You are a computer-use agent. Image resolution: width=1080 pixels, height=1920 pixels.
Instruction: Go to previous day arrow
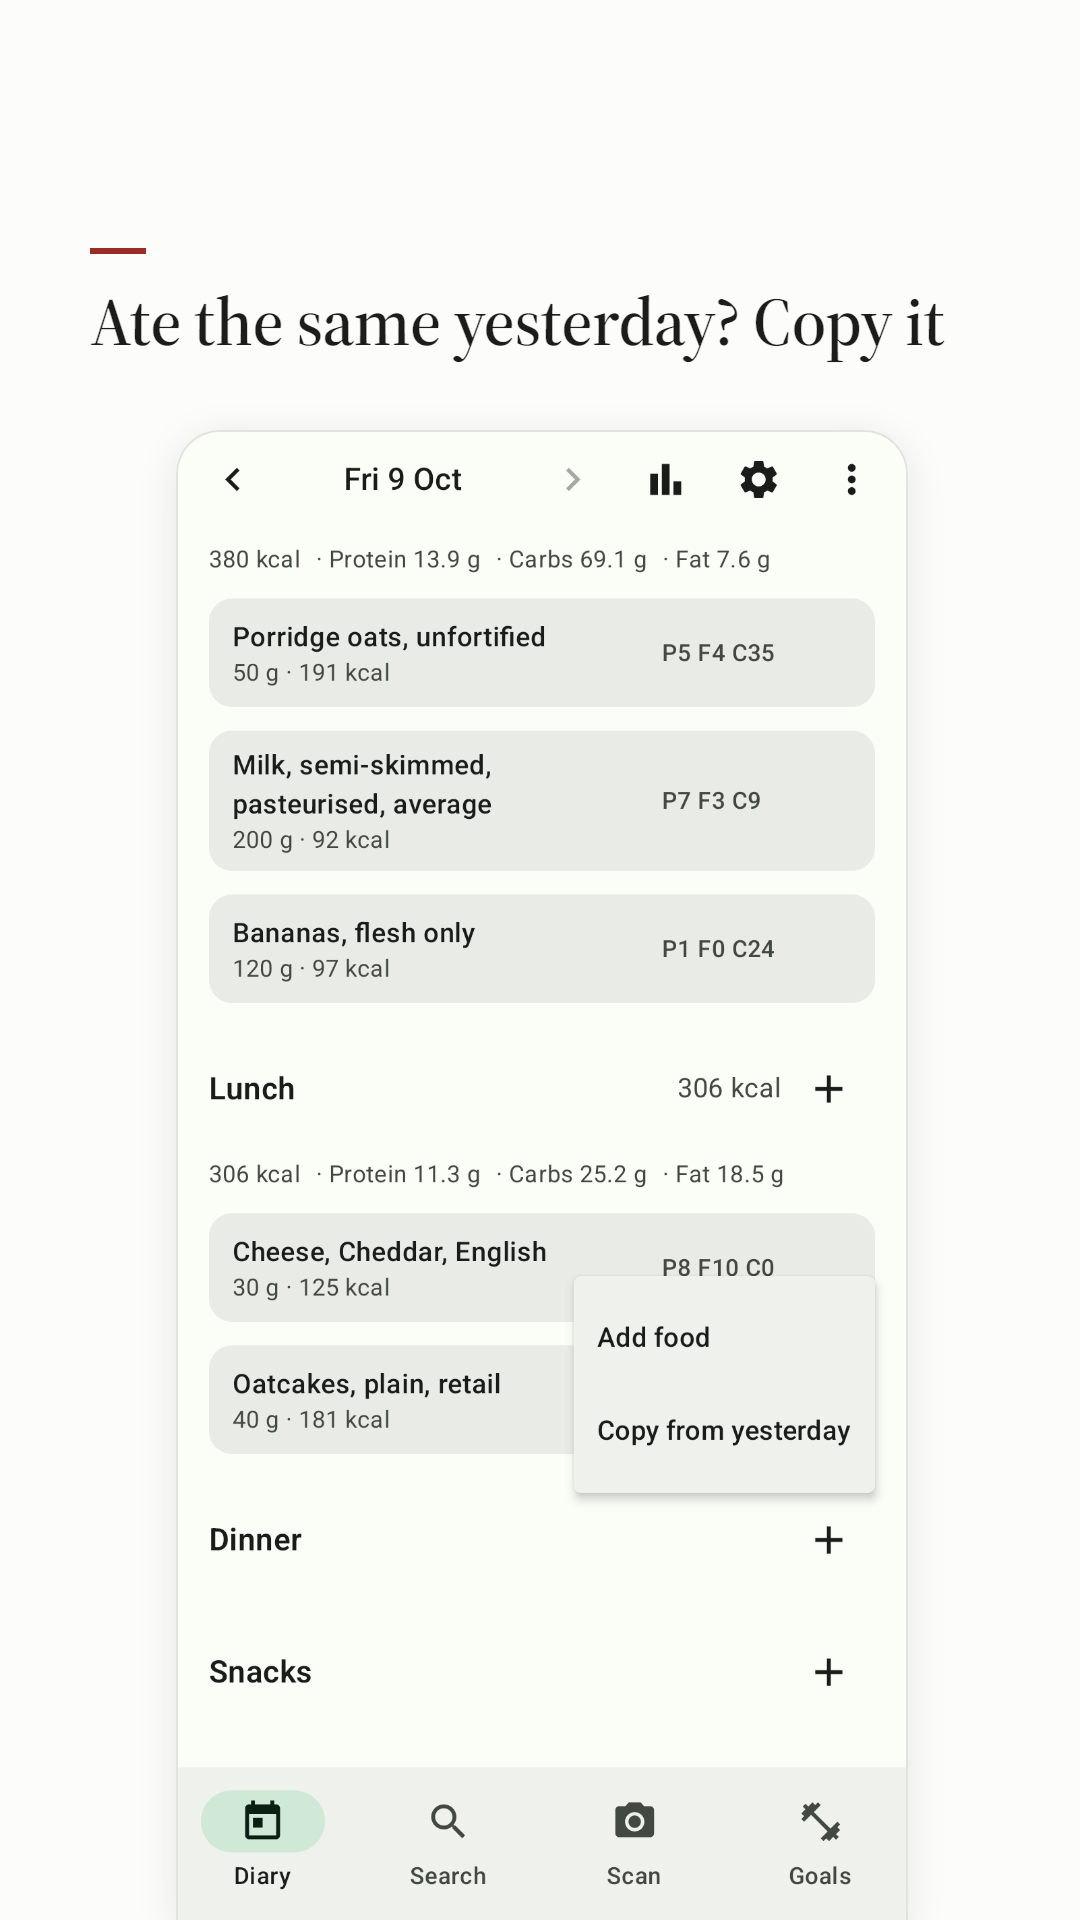[233, 480]
